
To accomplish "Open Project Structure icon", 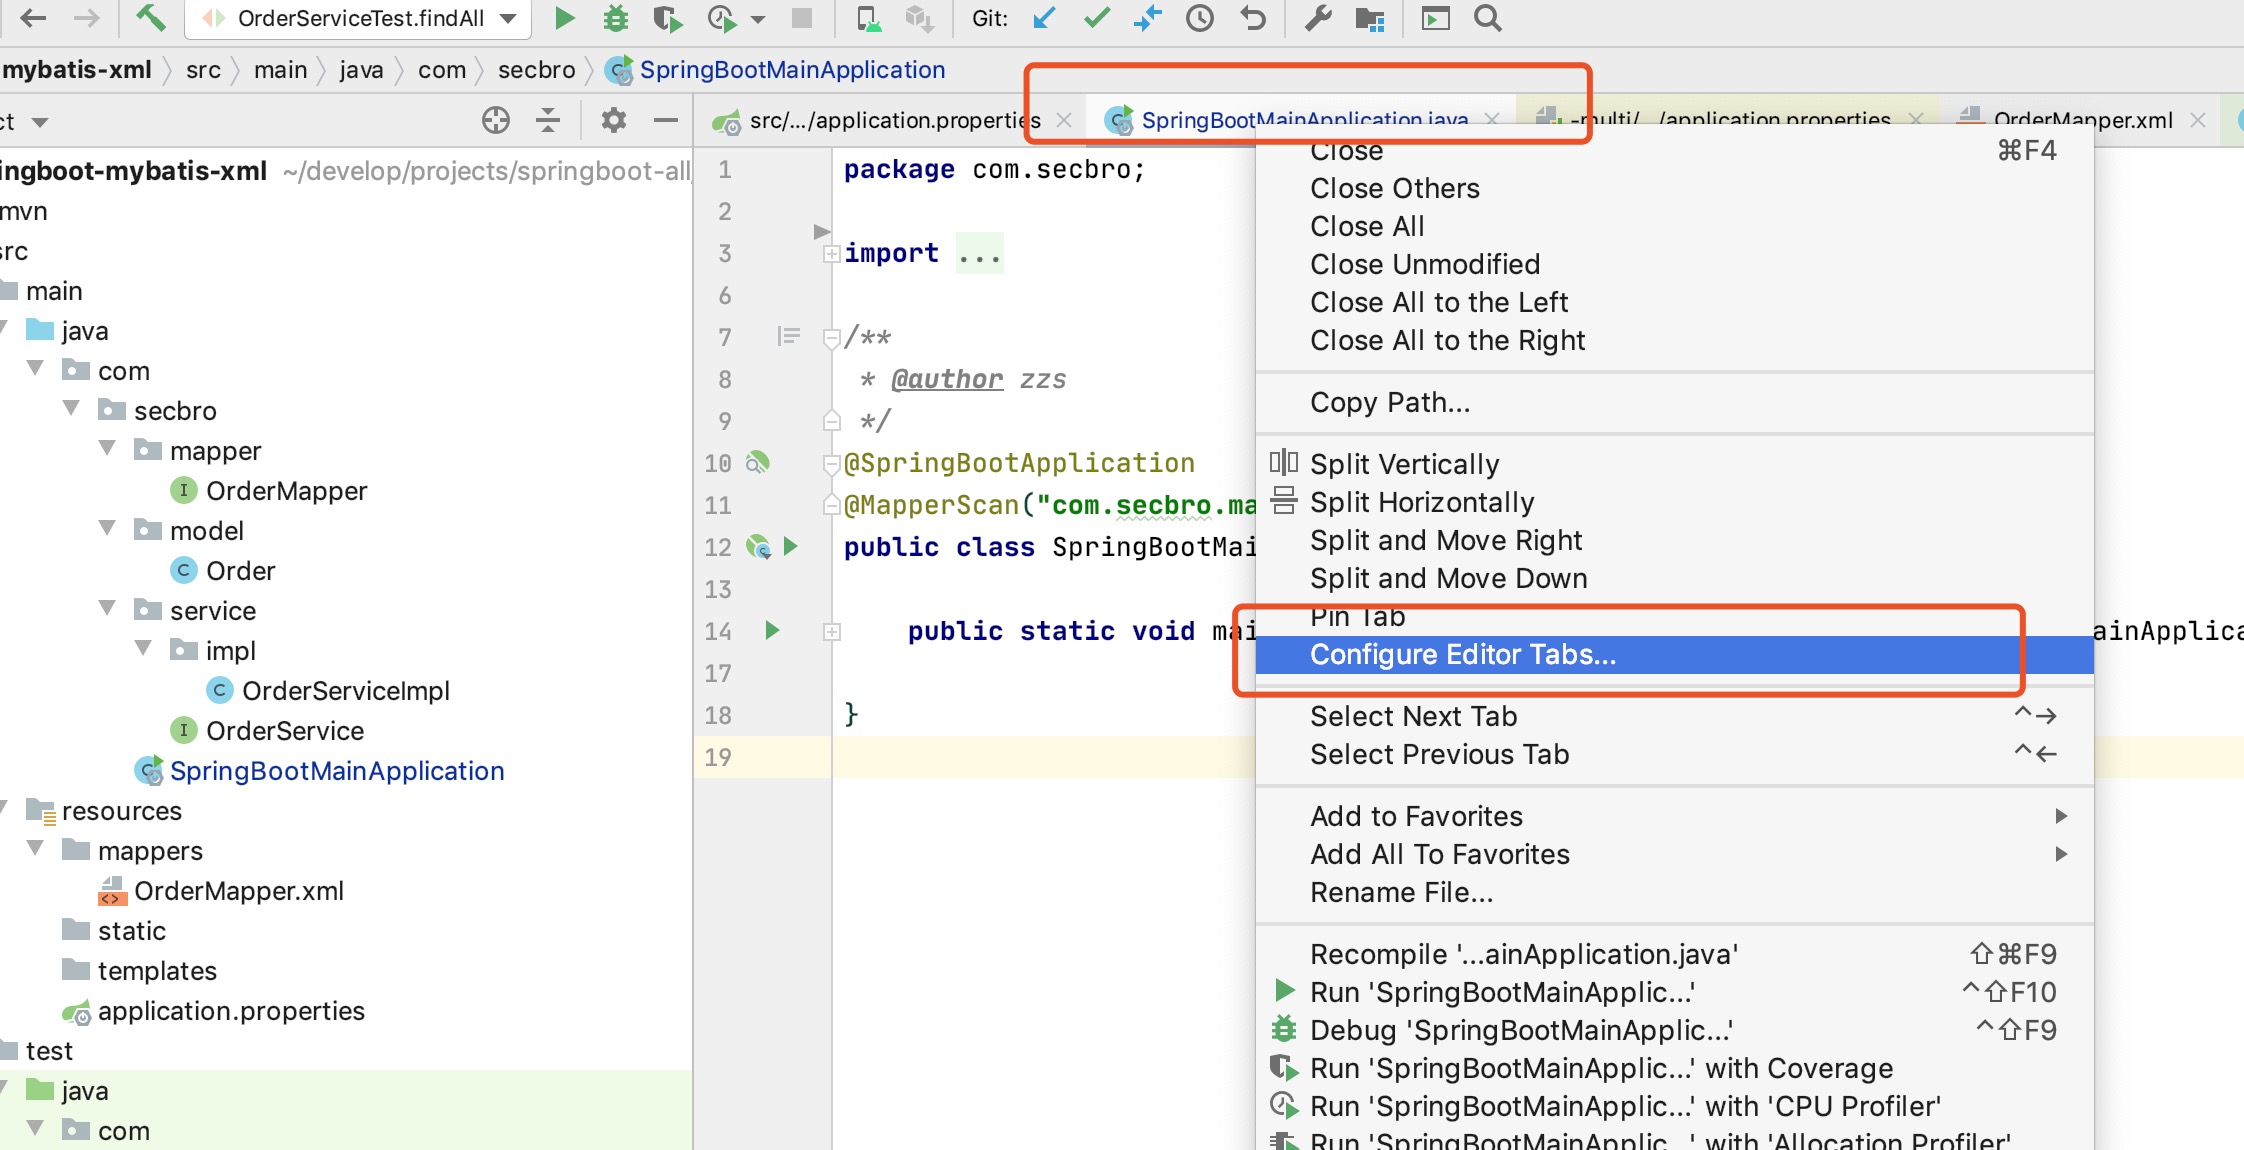I will [1370, 18].
